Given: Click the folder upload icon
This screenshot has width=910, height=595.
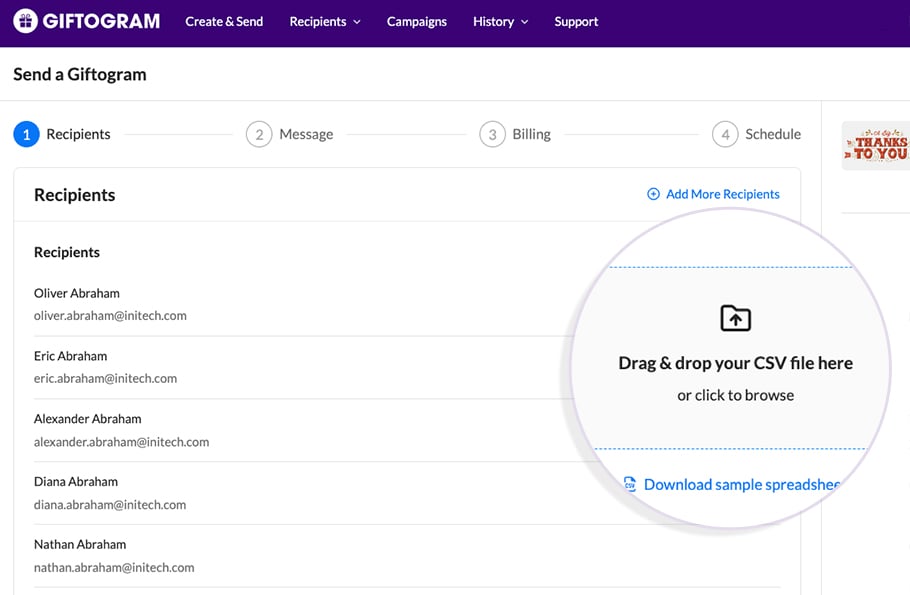Looking at the screenshot, I should (735, 318).
